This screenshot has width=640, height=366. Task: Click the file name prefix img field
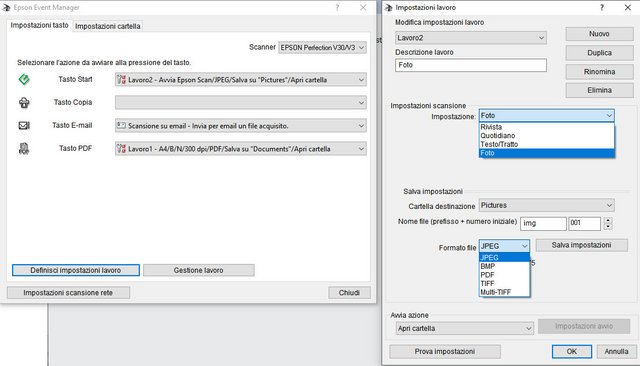[x=543, y=223]
